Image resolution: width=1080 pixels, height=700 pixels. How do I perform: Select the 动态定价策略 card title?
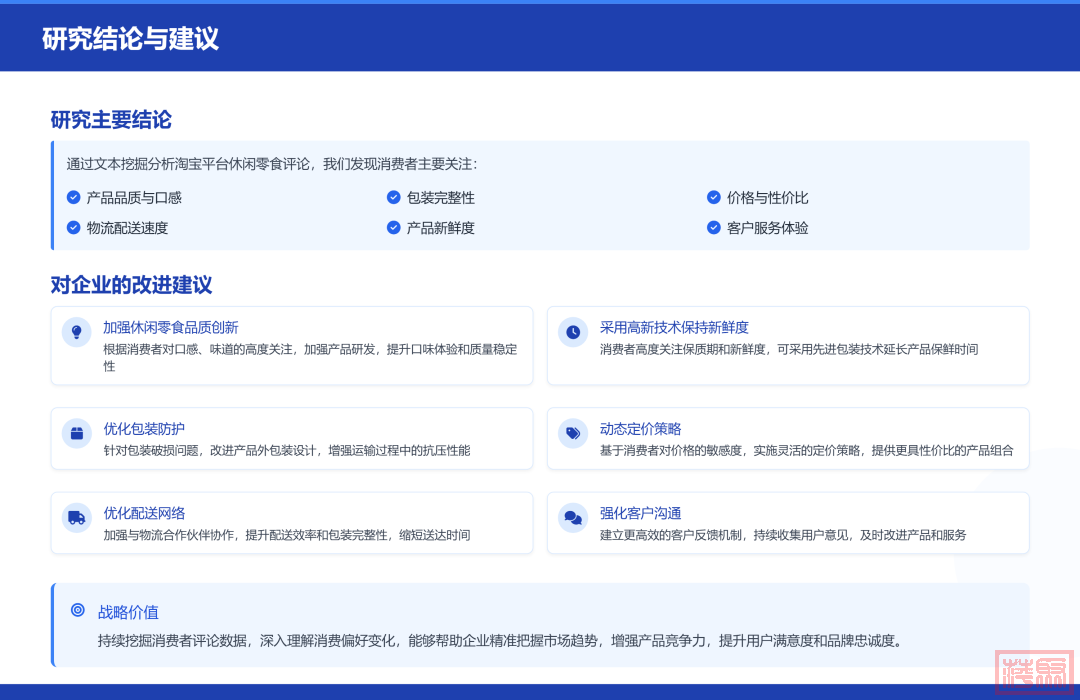(640, 428)
